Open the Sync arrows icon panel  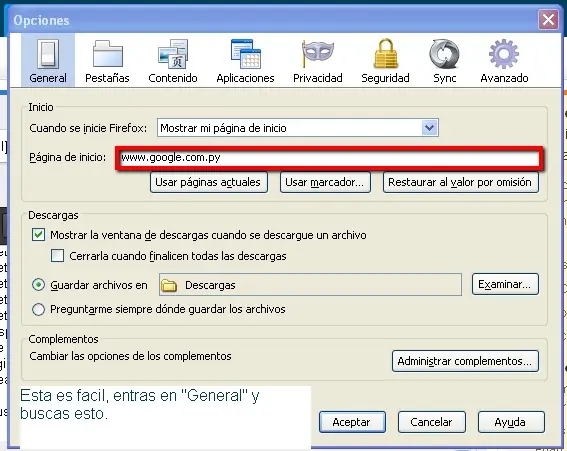point(444,60)
